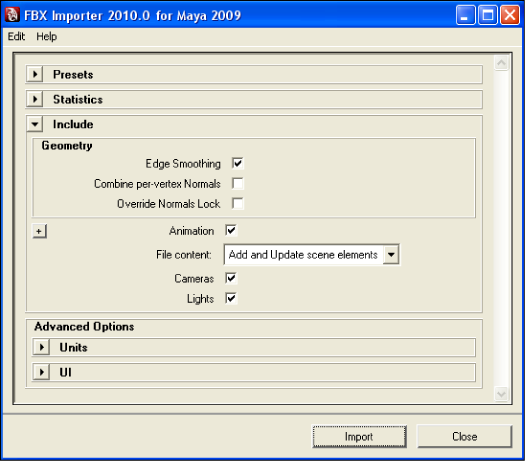Enable Override Normals Lock checkbox

238,203
